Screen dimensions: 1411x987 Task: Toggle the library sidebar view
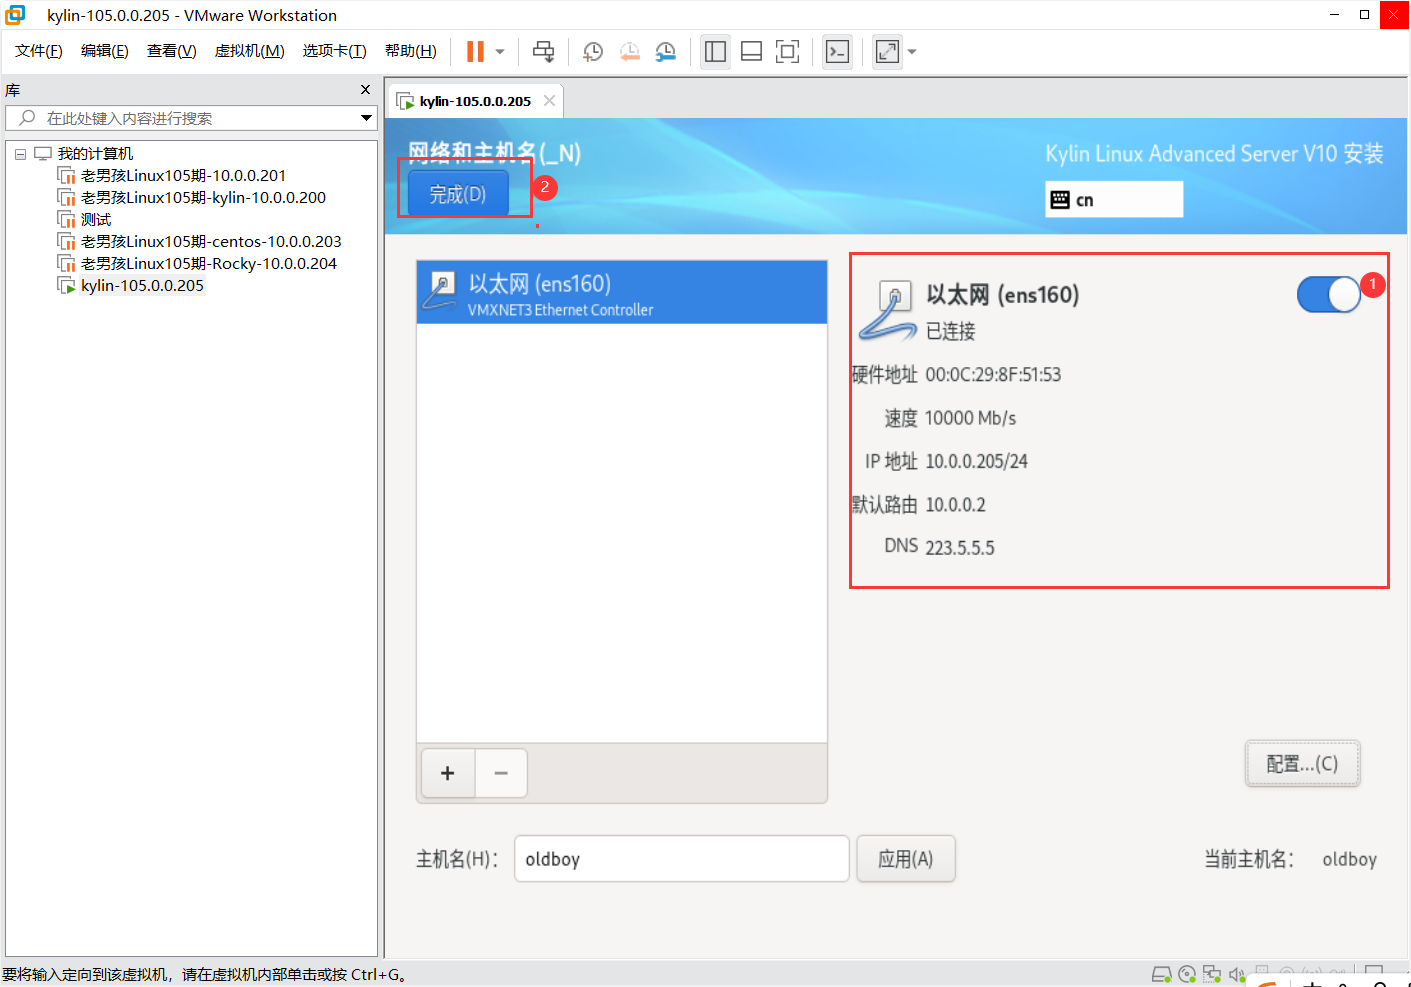(x=715, y=52)
